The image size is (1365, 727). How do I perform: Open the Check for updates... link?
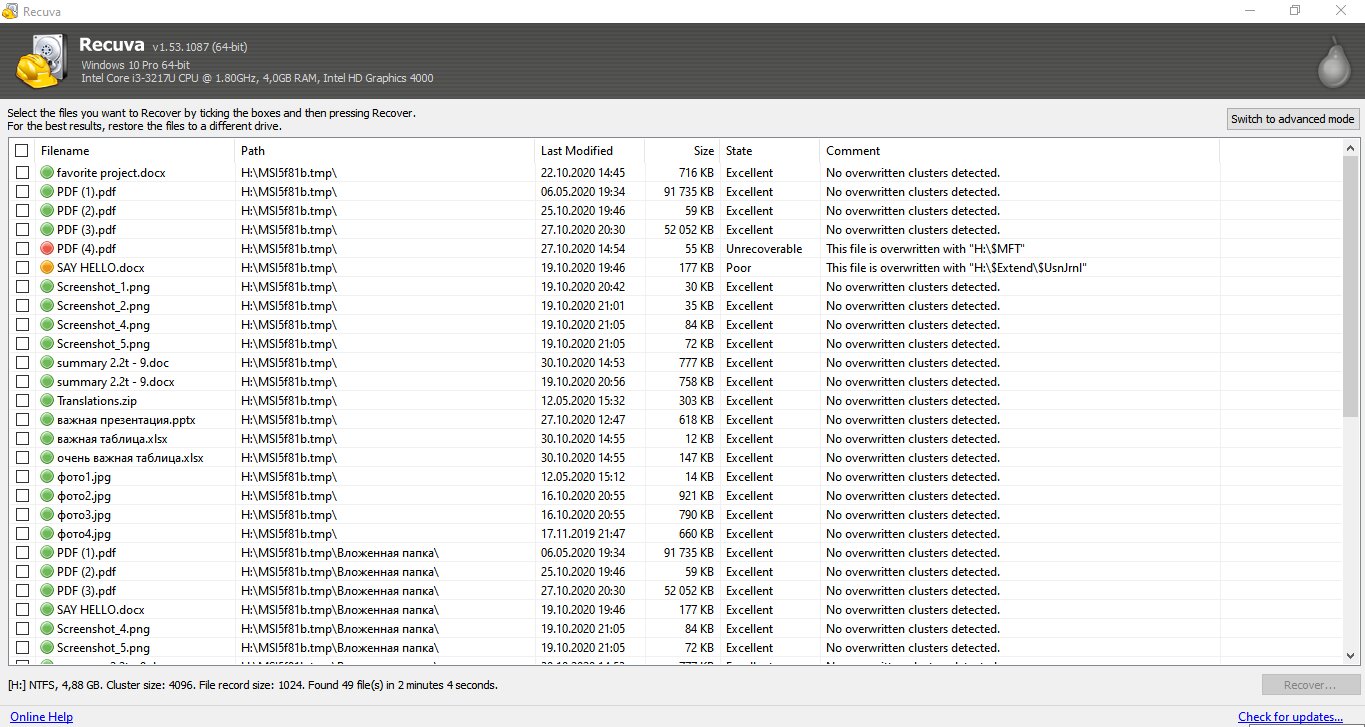point(1290,717)
